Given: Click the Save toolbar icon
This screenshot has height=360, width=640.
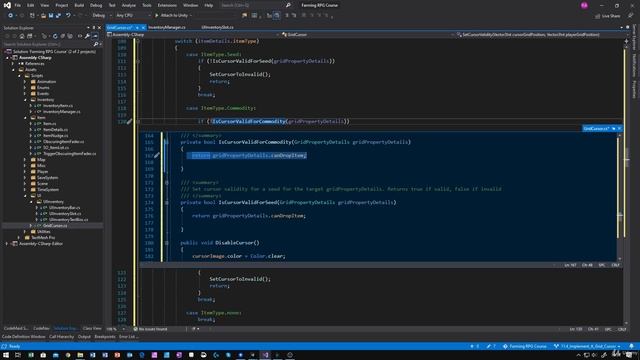Looking at the screenshot, I should (x=51, y=16).
